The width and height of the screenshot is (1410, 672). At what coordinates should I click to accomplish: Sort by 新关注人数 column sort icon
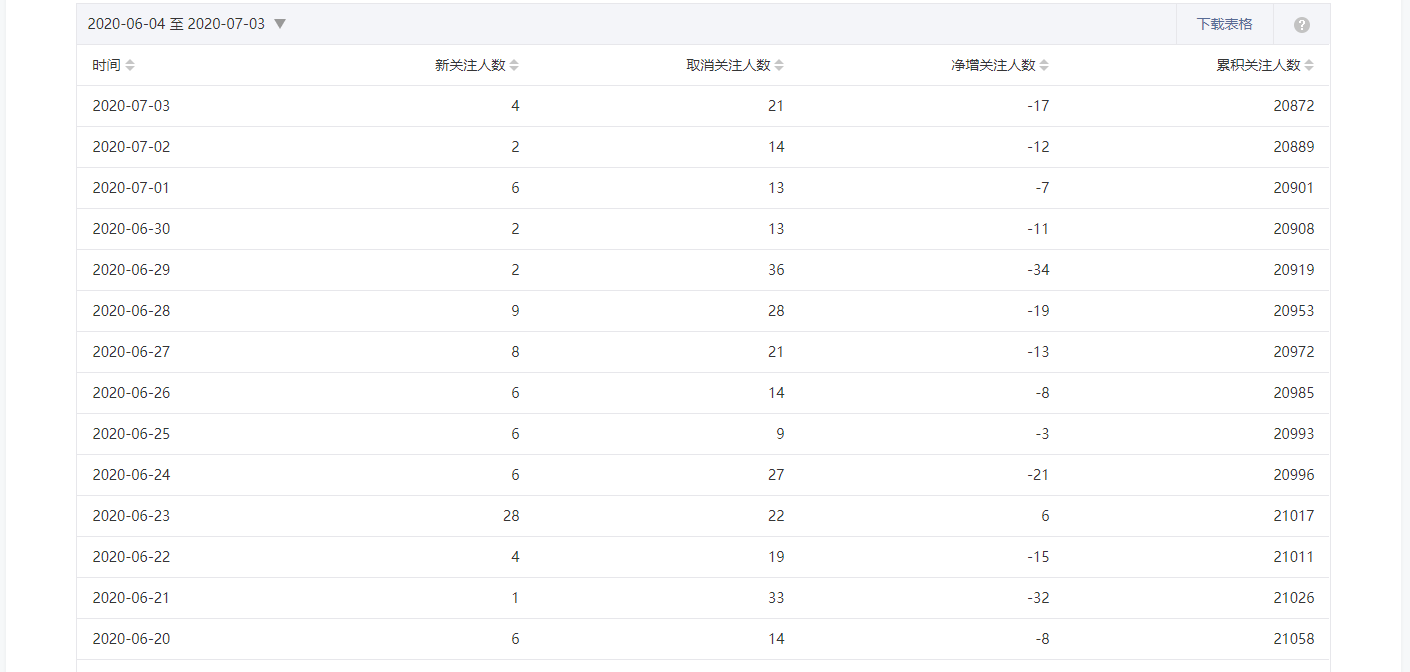514,65
